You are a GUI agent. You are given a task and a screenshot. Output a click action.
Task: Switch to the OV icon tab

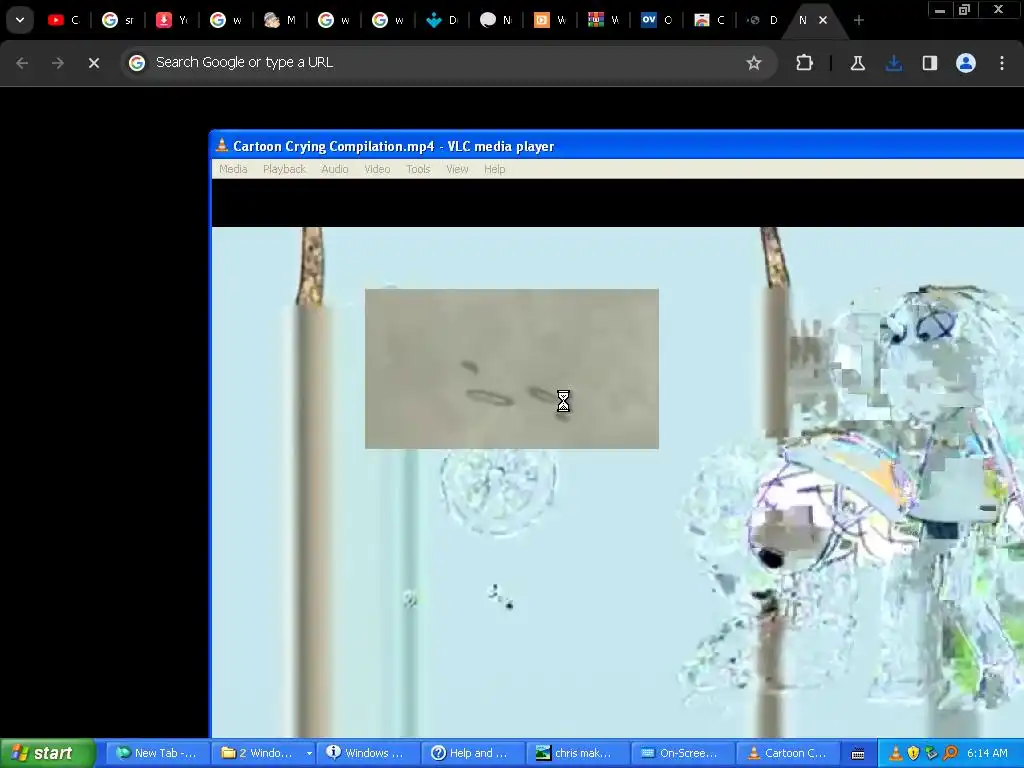[657, 20]
